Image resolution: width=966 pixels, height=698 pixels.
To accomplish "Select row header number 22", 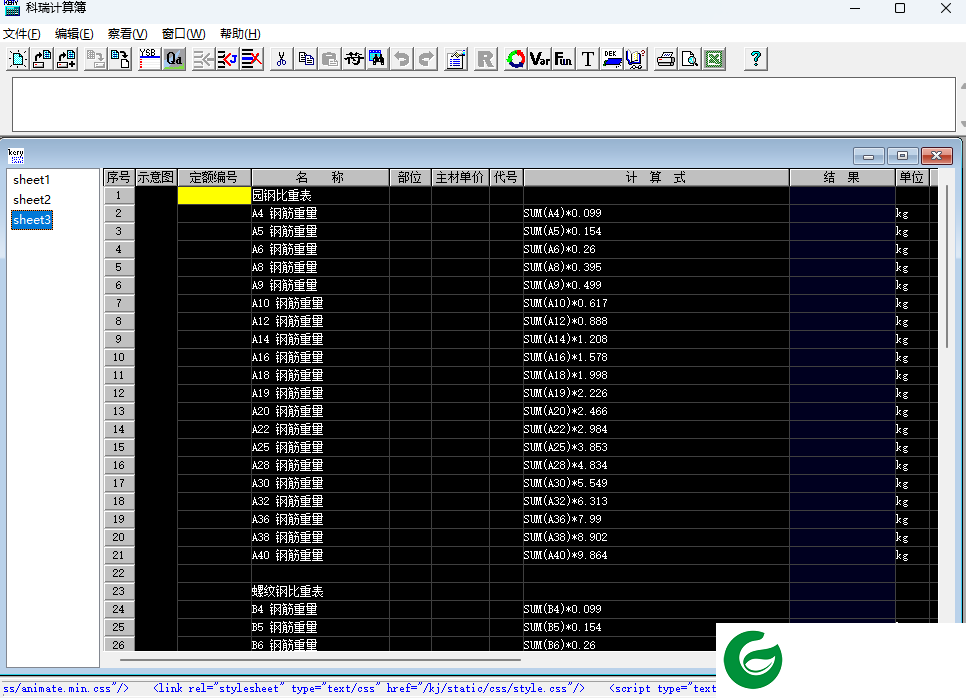I will (x=119, y=573).
